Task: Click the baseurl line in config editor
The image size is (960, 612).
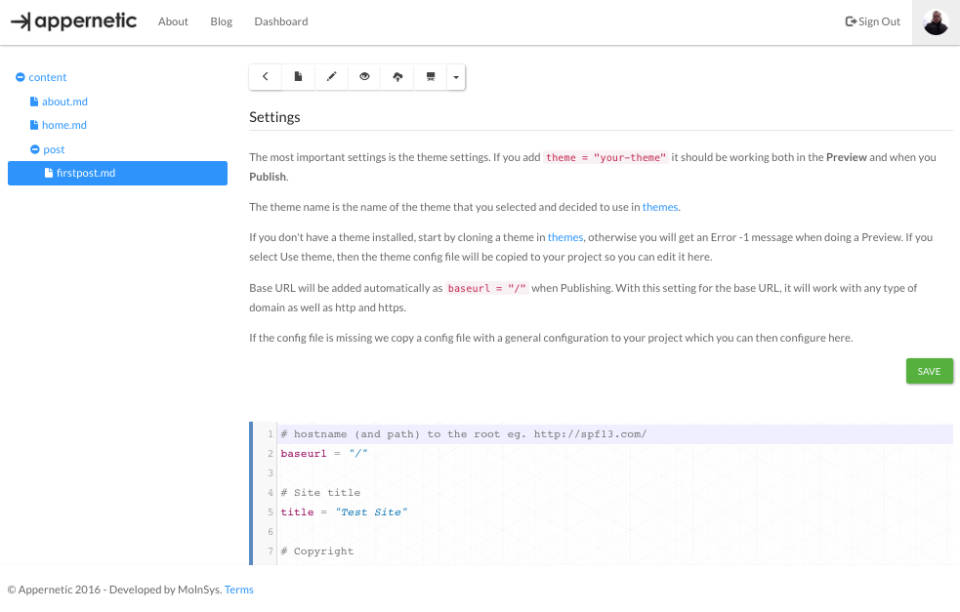Action: [x=324, y=454]
